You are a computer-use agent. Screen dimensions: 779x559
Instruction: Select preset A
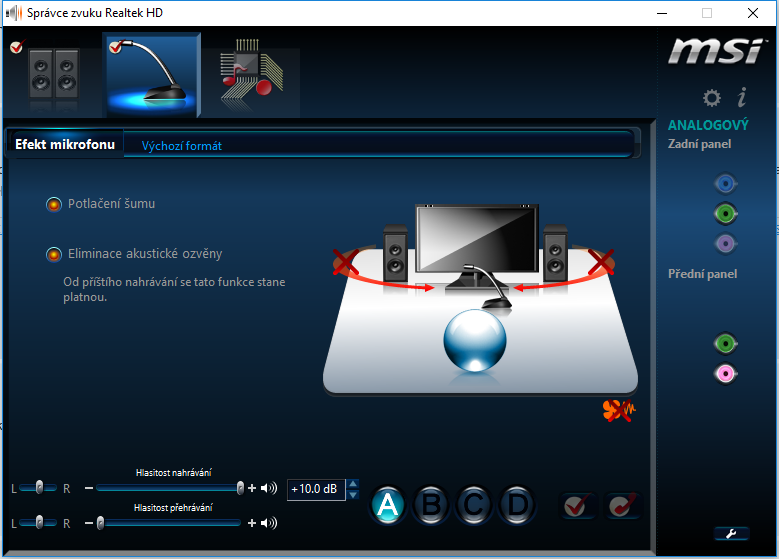pyautogui.click(x=388, y=505)
